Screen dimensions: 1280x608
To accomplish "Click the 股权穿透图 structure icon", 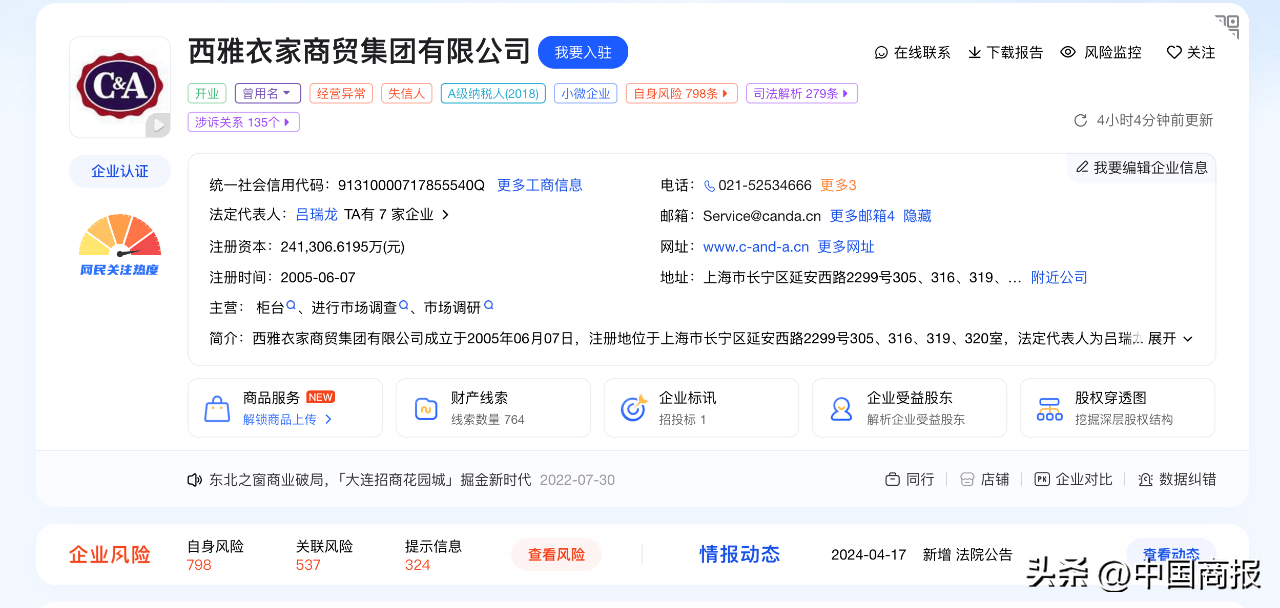I will pos(1049,408).
